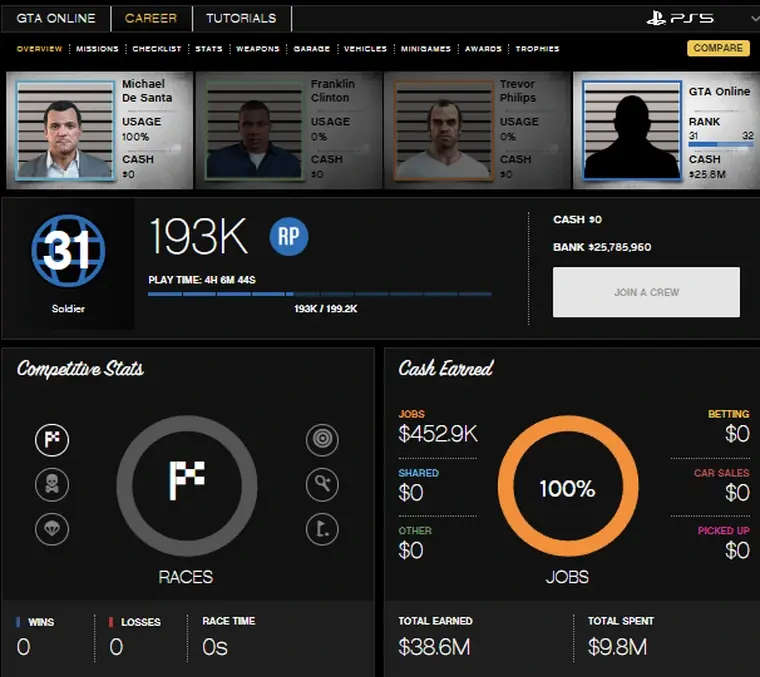Click the GTA Online rank progress bar
760x677 pixels.
click(x=721, y=144)
